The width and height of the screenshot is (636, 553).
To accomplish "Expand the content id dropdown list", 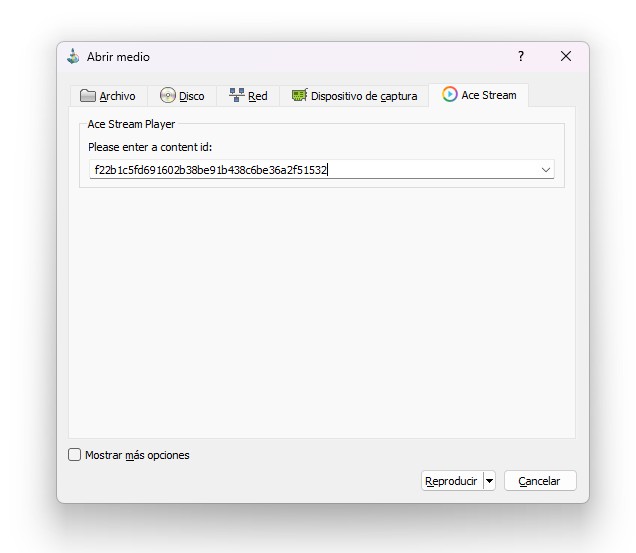I will click(546, 170).
